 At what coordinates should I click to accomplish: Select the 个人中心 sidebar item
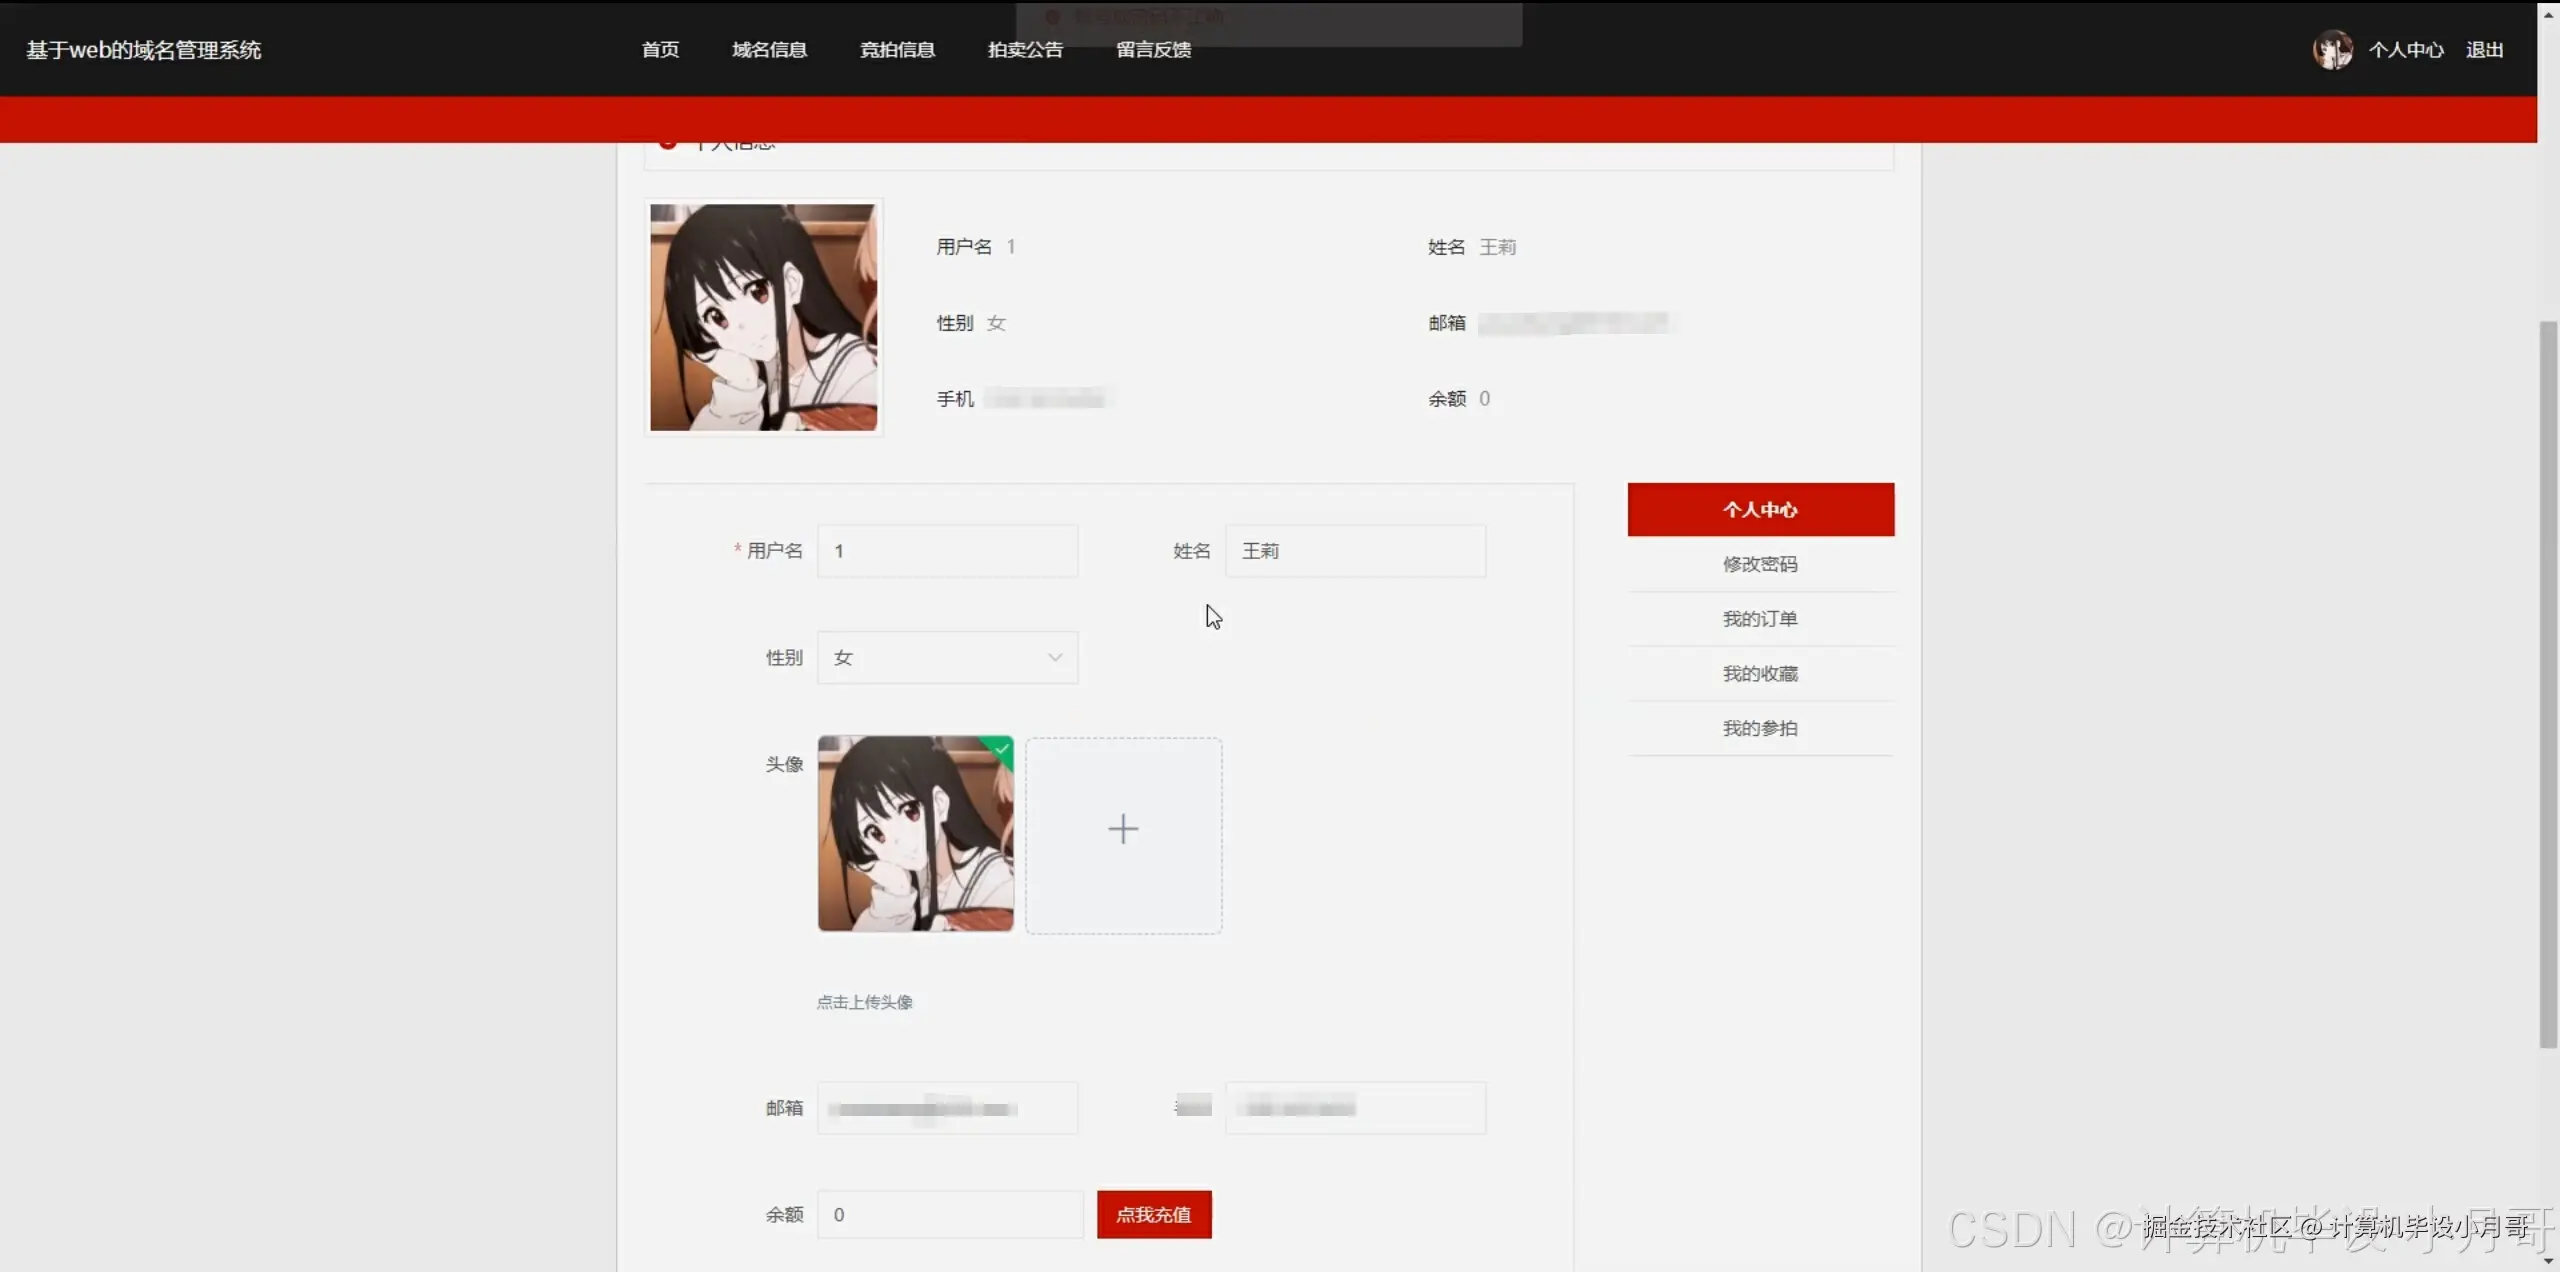click(1759, 509)
